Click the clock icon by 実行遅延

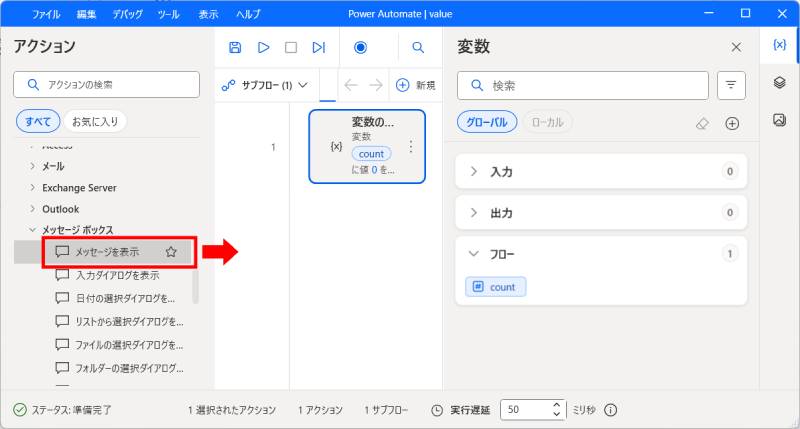pos(437,410)
